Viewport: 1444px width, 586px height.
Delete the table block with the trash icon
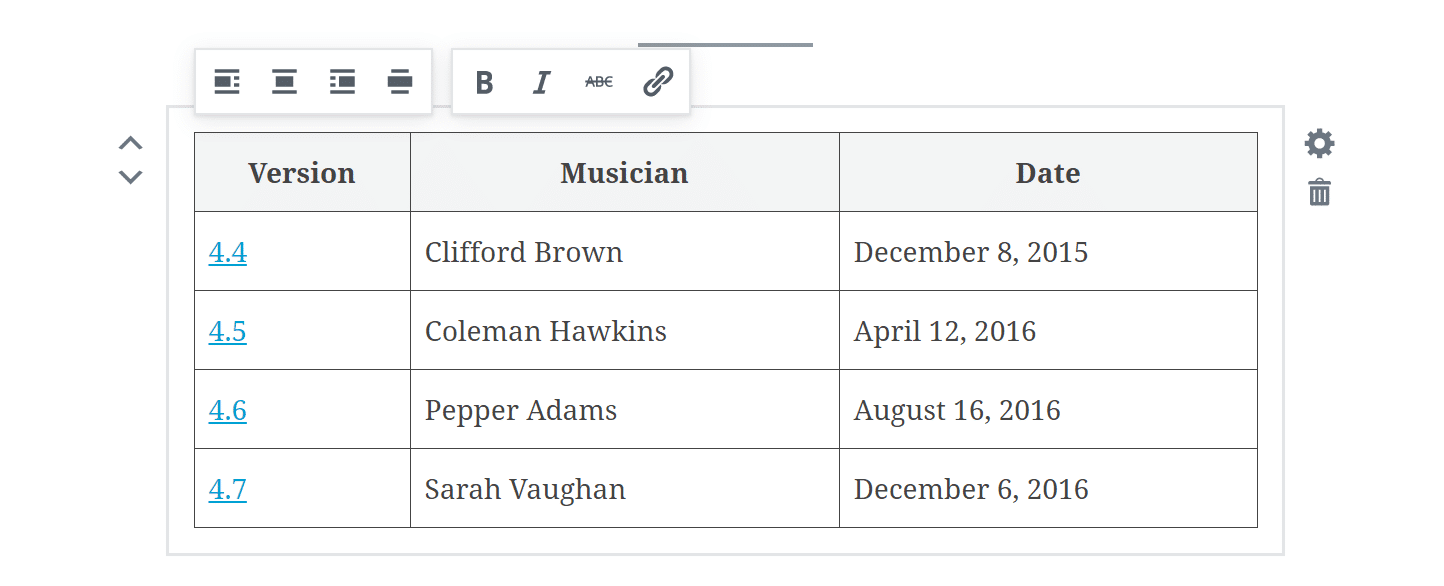[1319, 192]
